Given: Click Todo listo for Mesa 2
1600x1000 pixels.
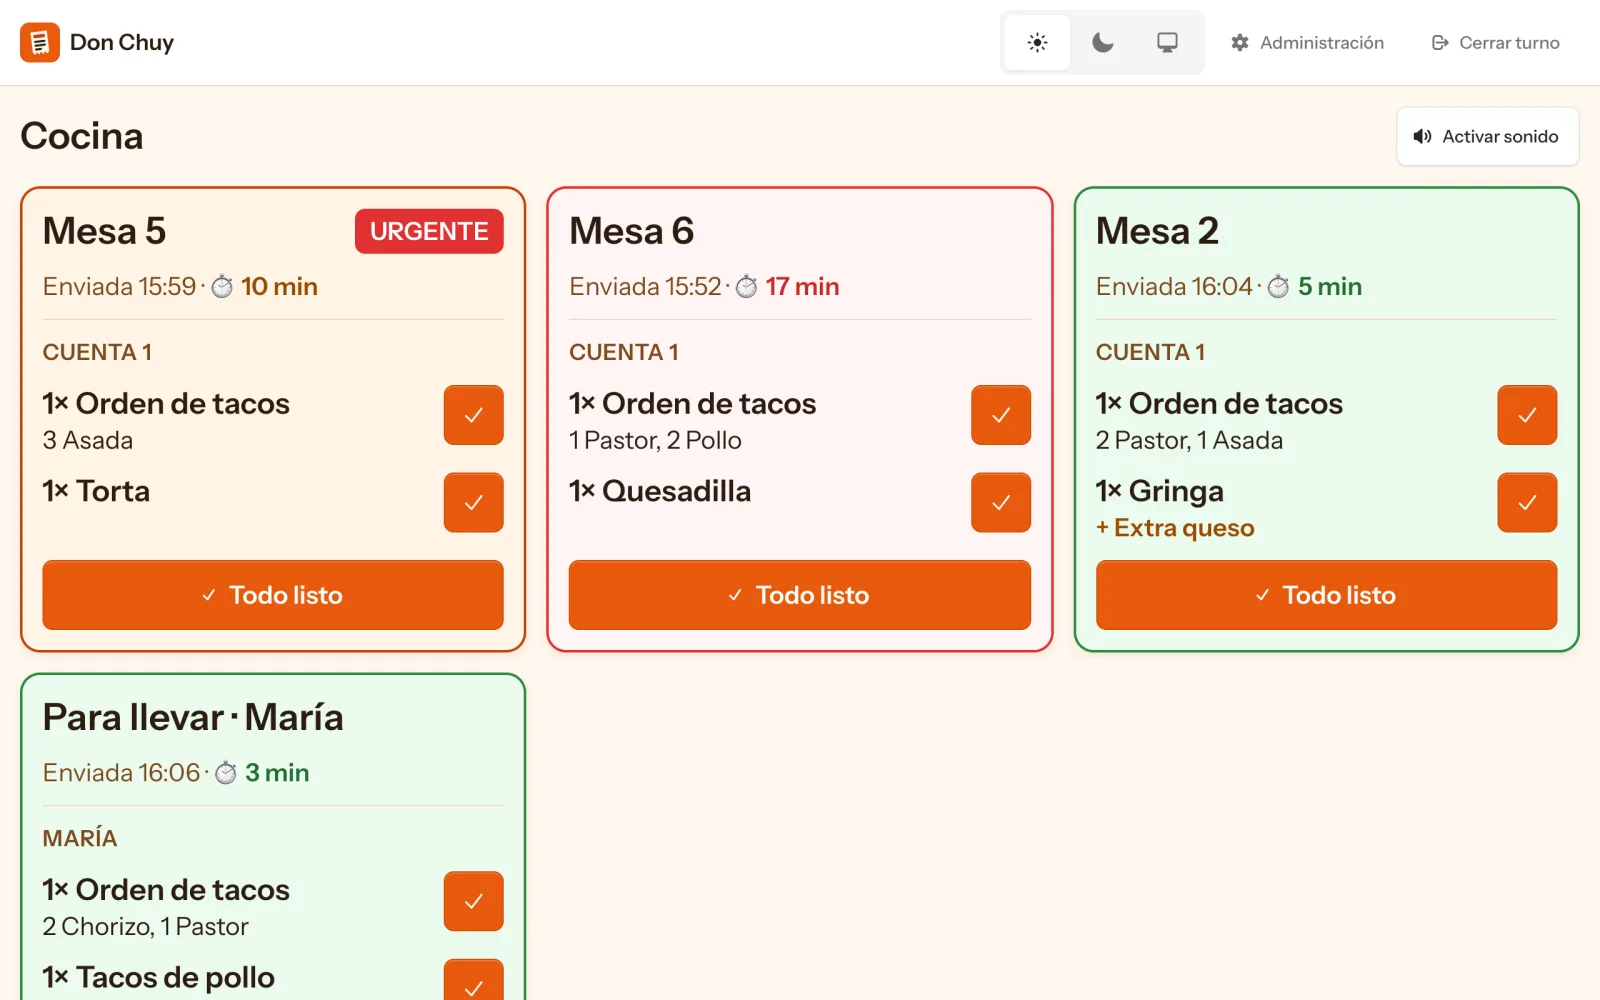Looking at the screenshot, I should pos(1326,595).
